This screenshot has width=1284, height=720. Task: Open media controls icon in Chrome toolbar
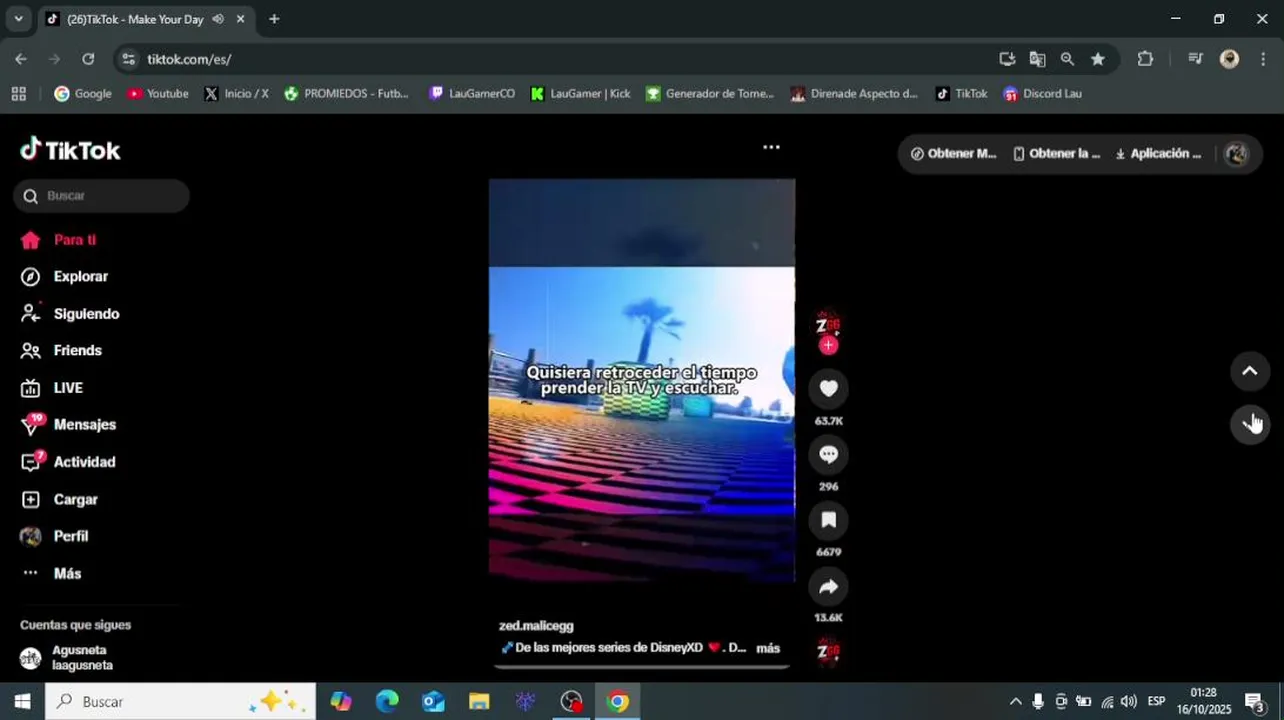click(x=1195, y=59)
